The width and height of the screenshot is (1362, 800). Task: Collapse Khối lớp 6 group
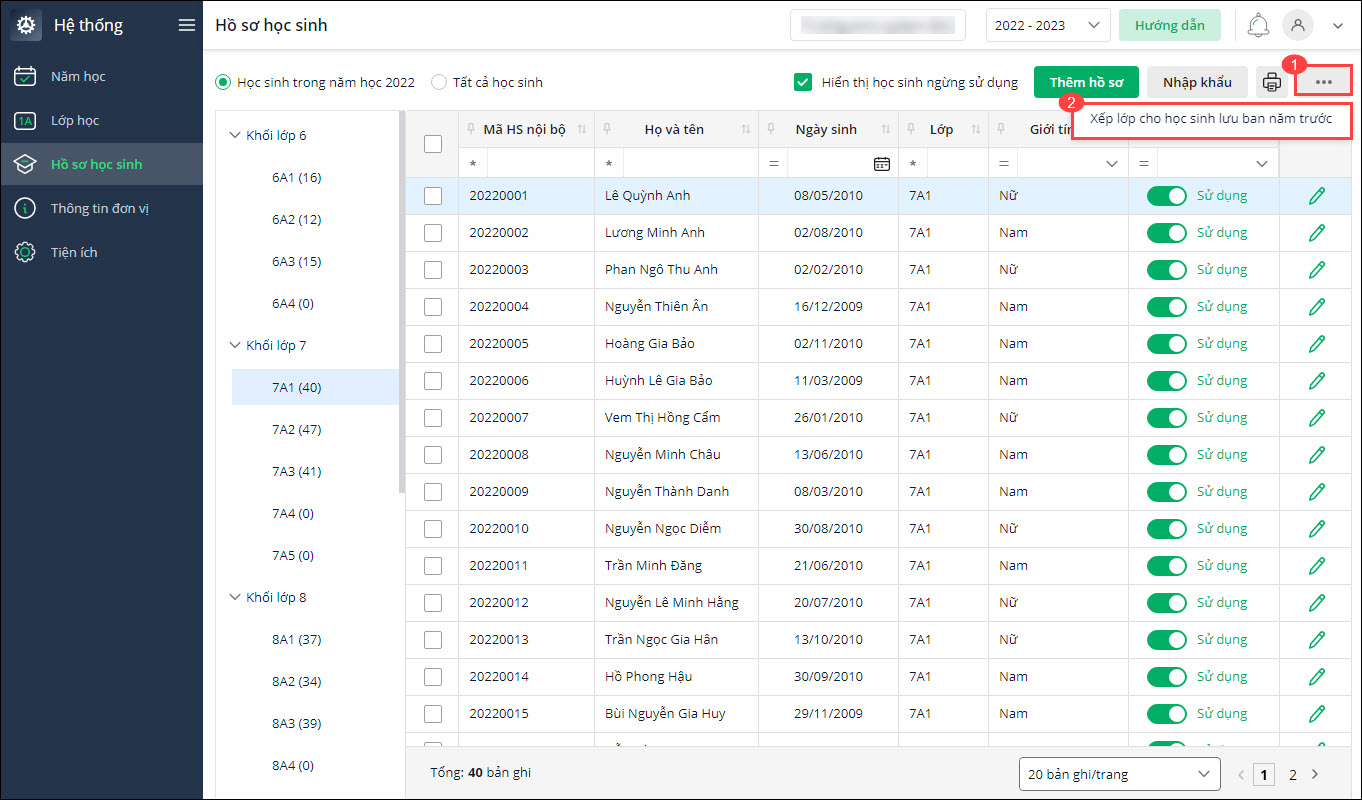point(235,135)
